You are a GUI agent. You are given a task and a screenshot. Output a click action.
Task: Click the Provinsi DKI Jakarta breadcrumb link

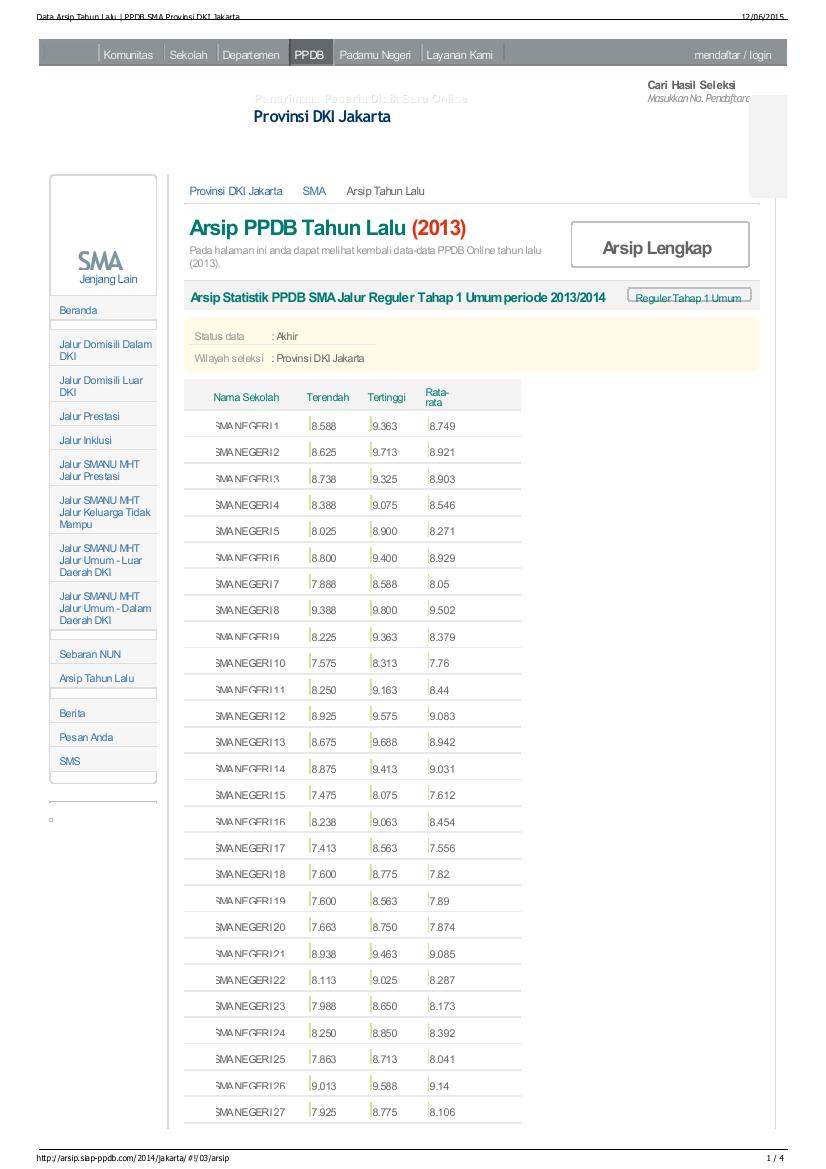[x=236, y=191]
